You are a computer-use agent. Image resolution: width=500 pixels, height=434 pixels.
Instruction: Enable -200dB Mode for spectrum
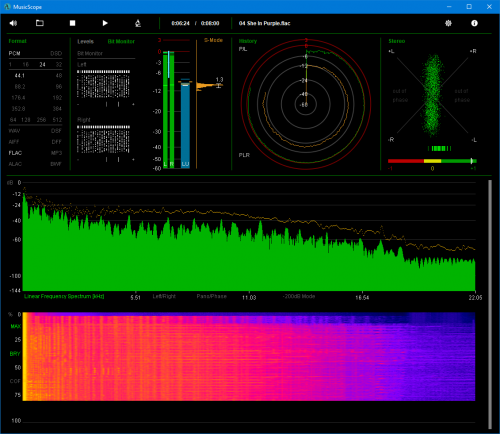click(299, 296)
